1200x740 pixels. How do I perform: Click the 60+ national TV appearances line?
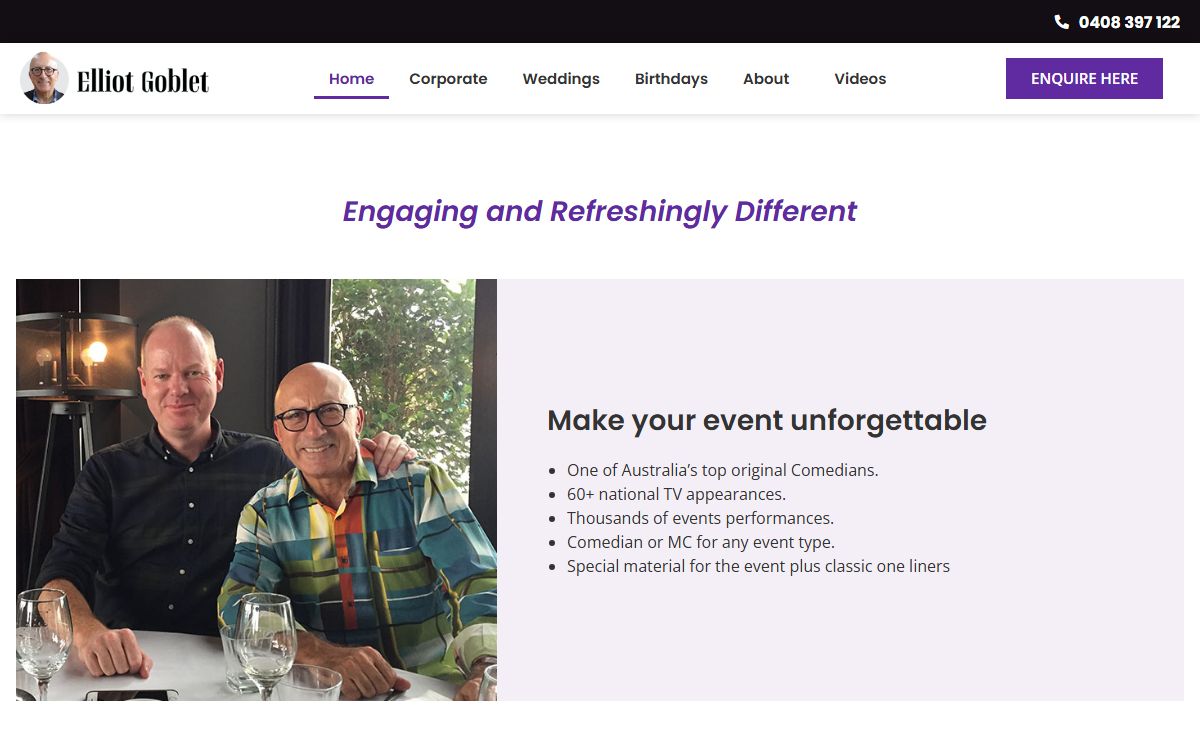(676, 494)
